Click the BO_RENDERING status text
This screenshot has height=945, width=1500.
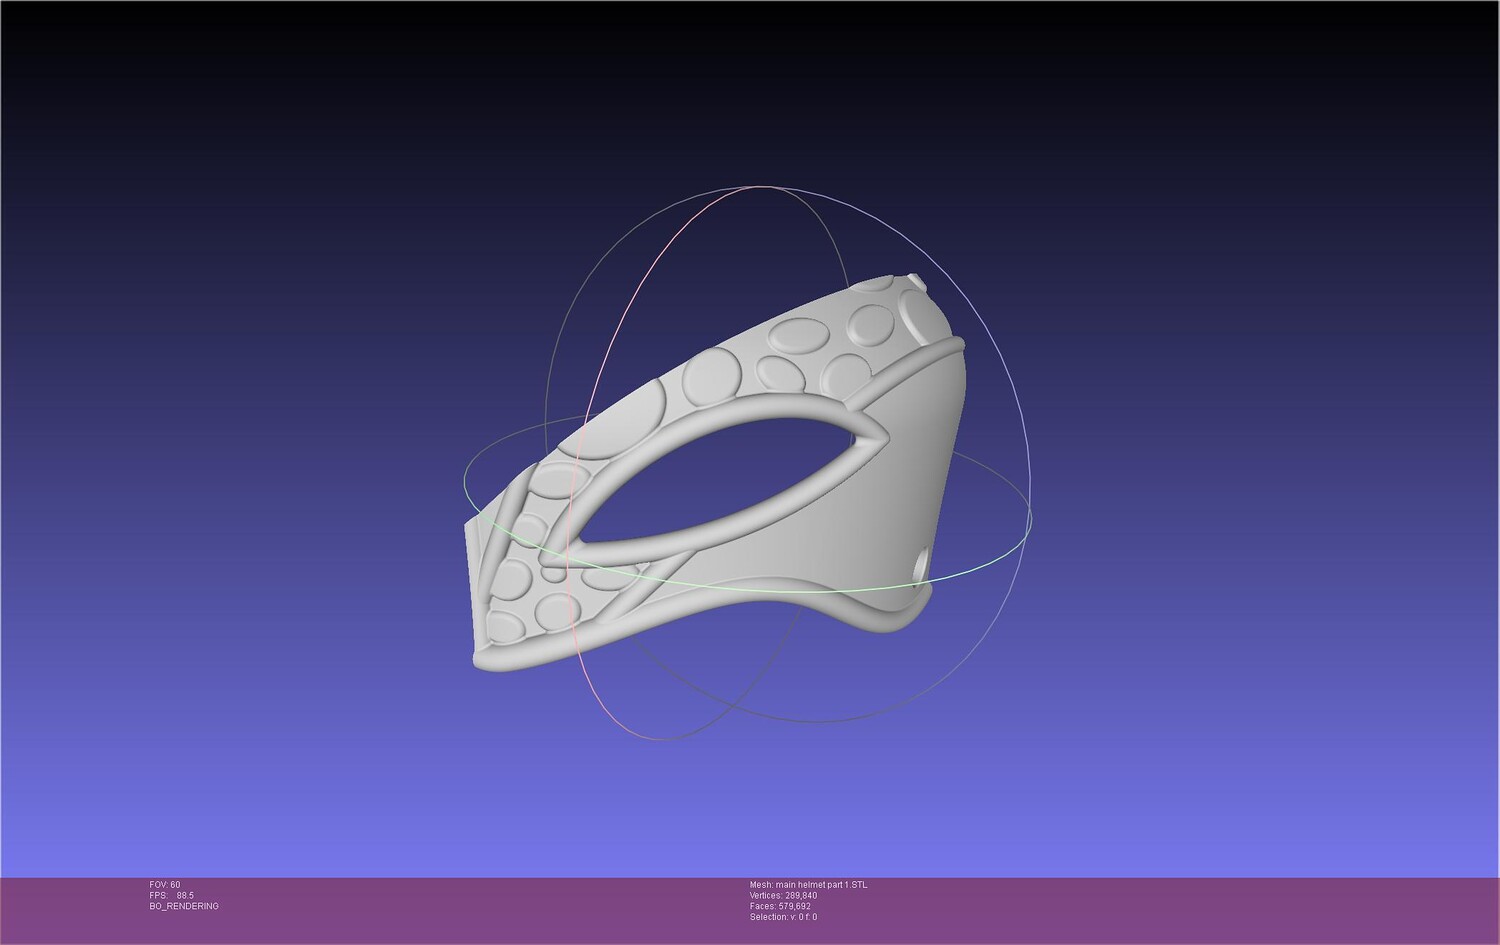[x=184, y=907]
